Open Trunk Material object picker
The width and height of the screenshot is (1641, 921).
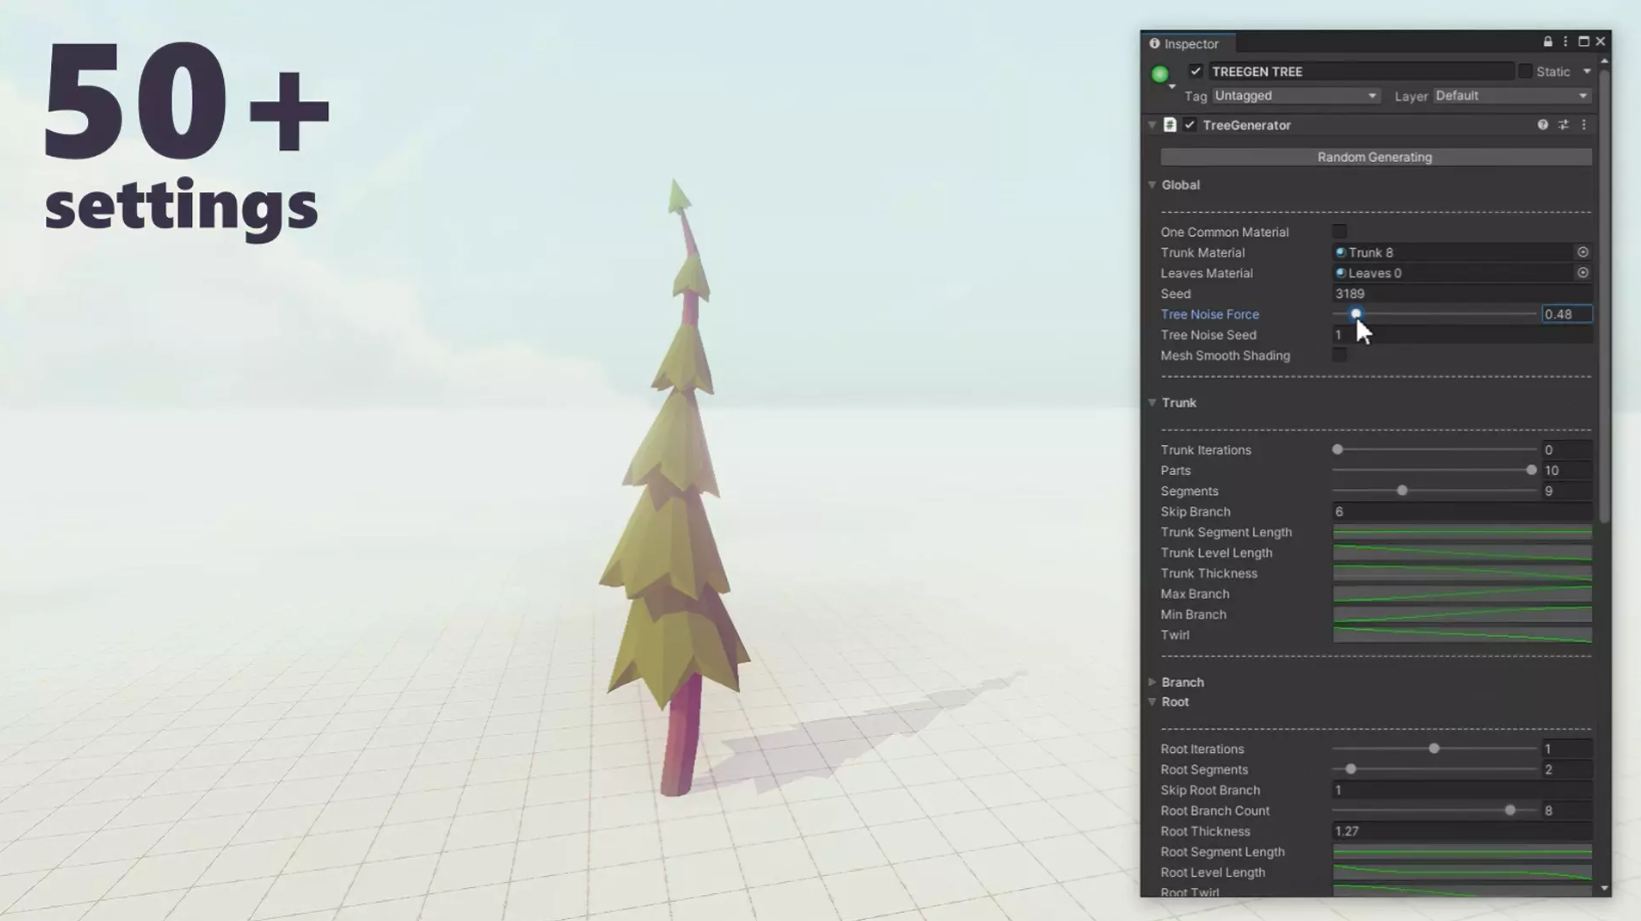coord(1583,252)
